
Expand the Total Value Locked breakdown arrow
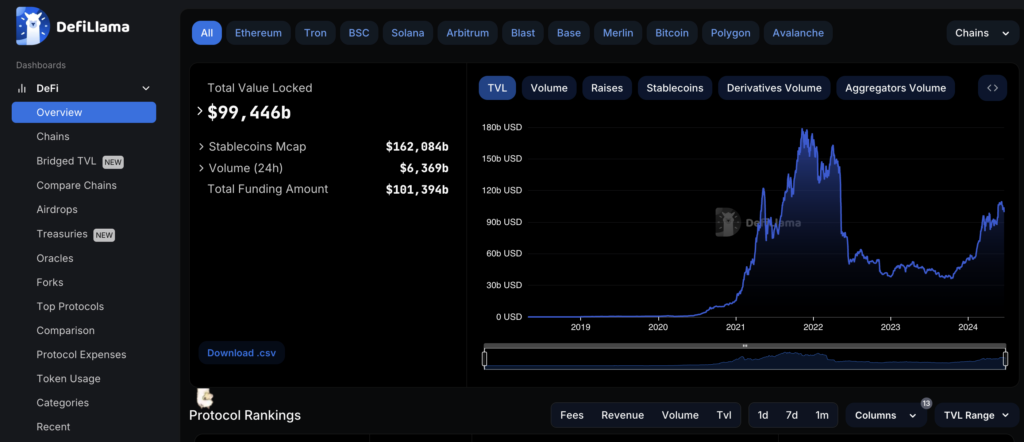click(x=200, y=112)
